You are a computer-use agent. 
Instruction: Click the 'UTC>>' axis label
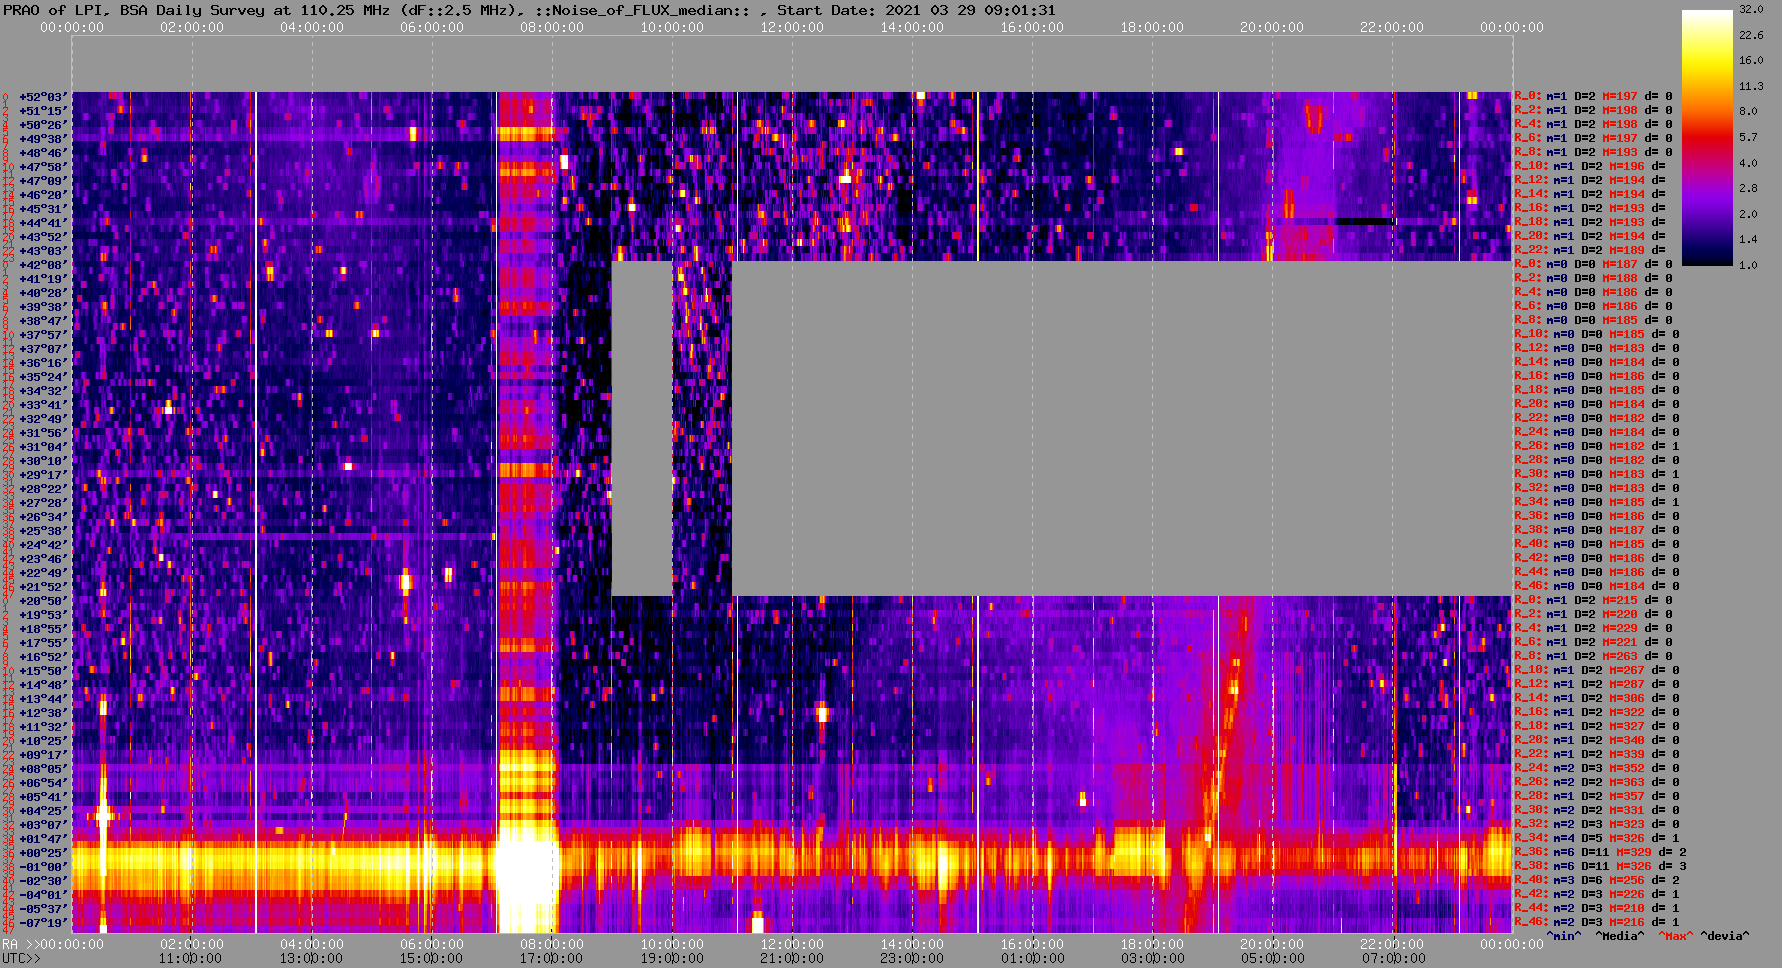(21, 958)
